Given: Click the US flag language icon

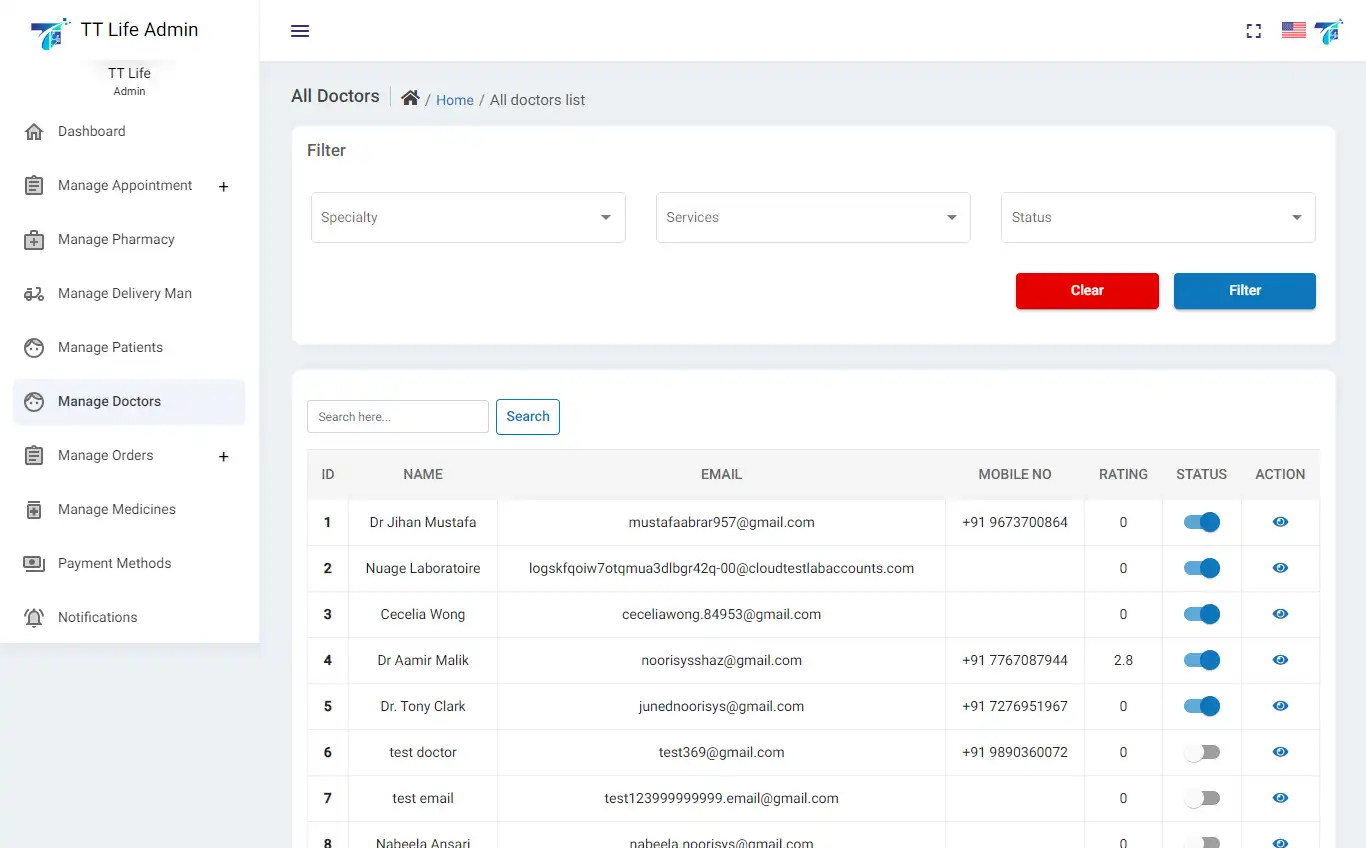Looking at the screenshot, I should click(x=1293, y=31).
